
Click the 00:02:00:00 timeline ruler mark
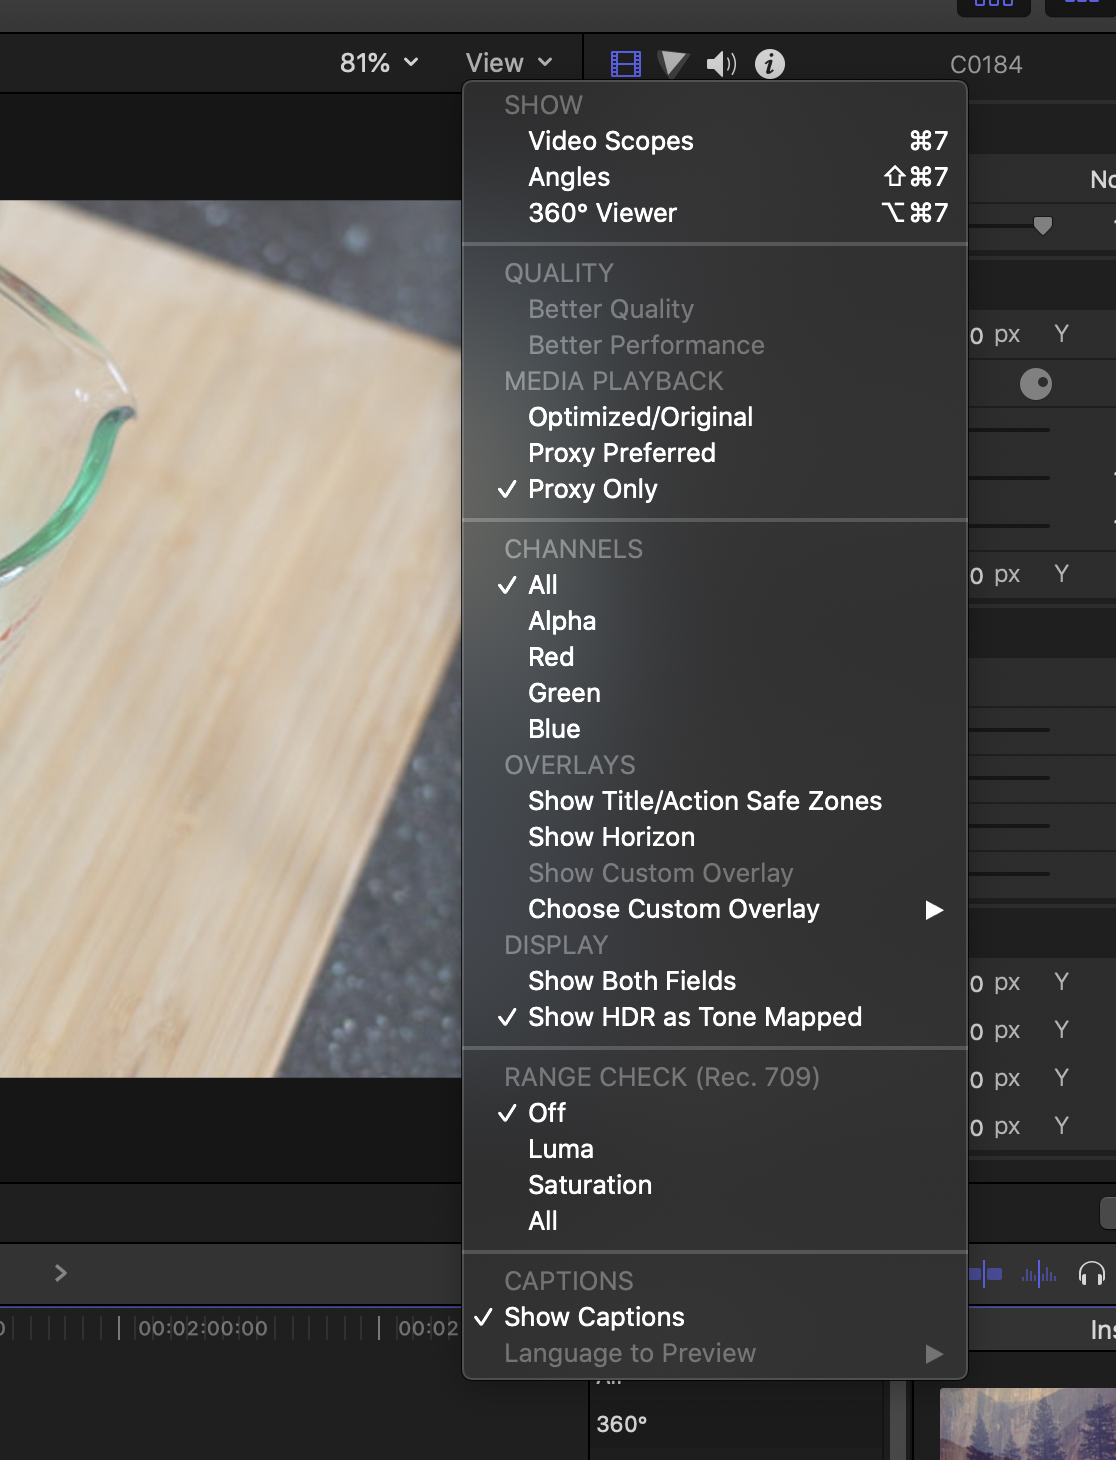pyautogui.click(x=203, y=1328)
